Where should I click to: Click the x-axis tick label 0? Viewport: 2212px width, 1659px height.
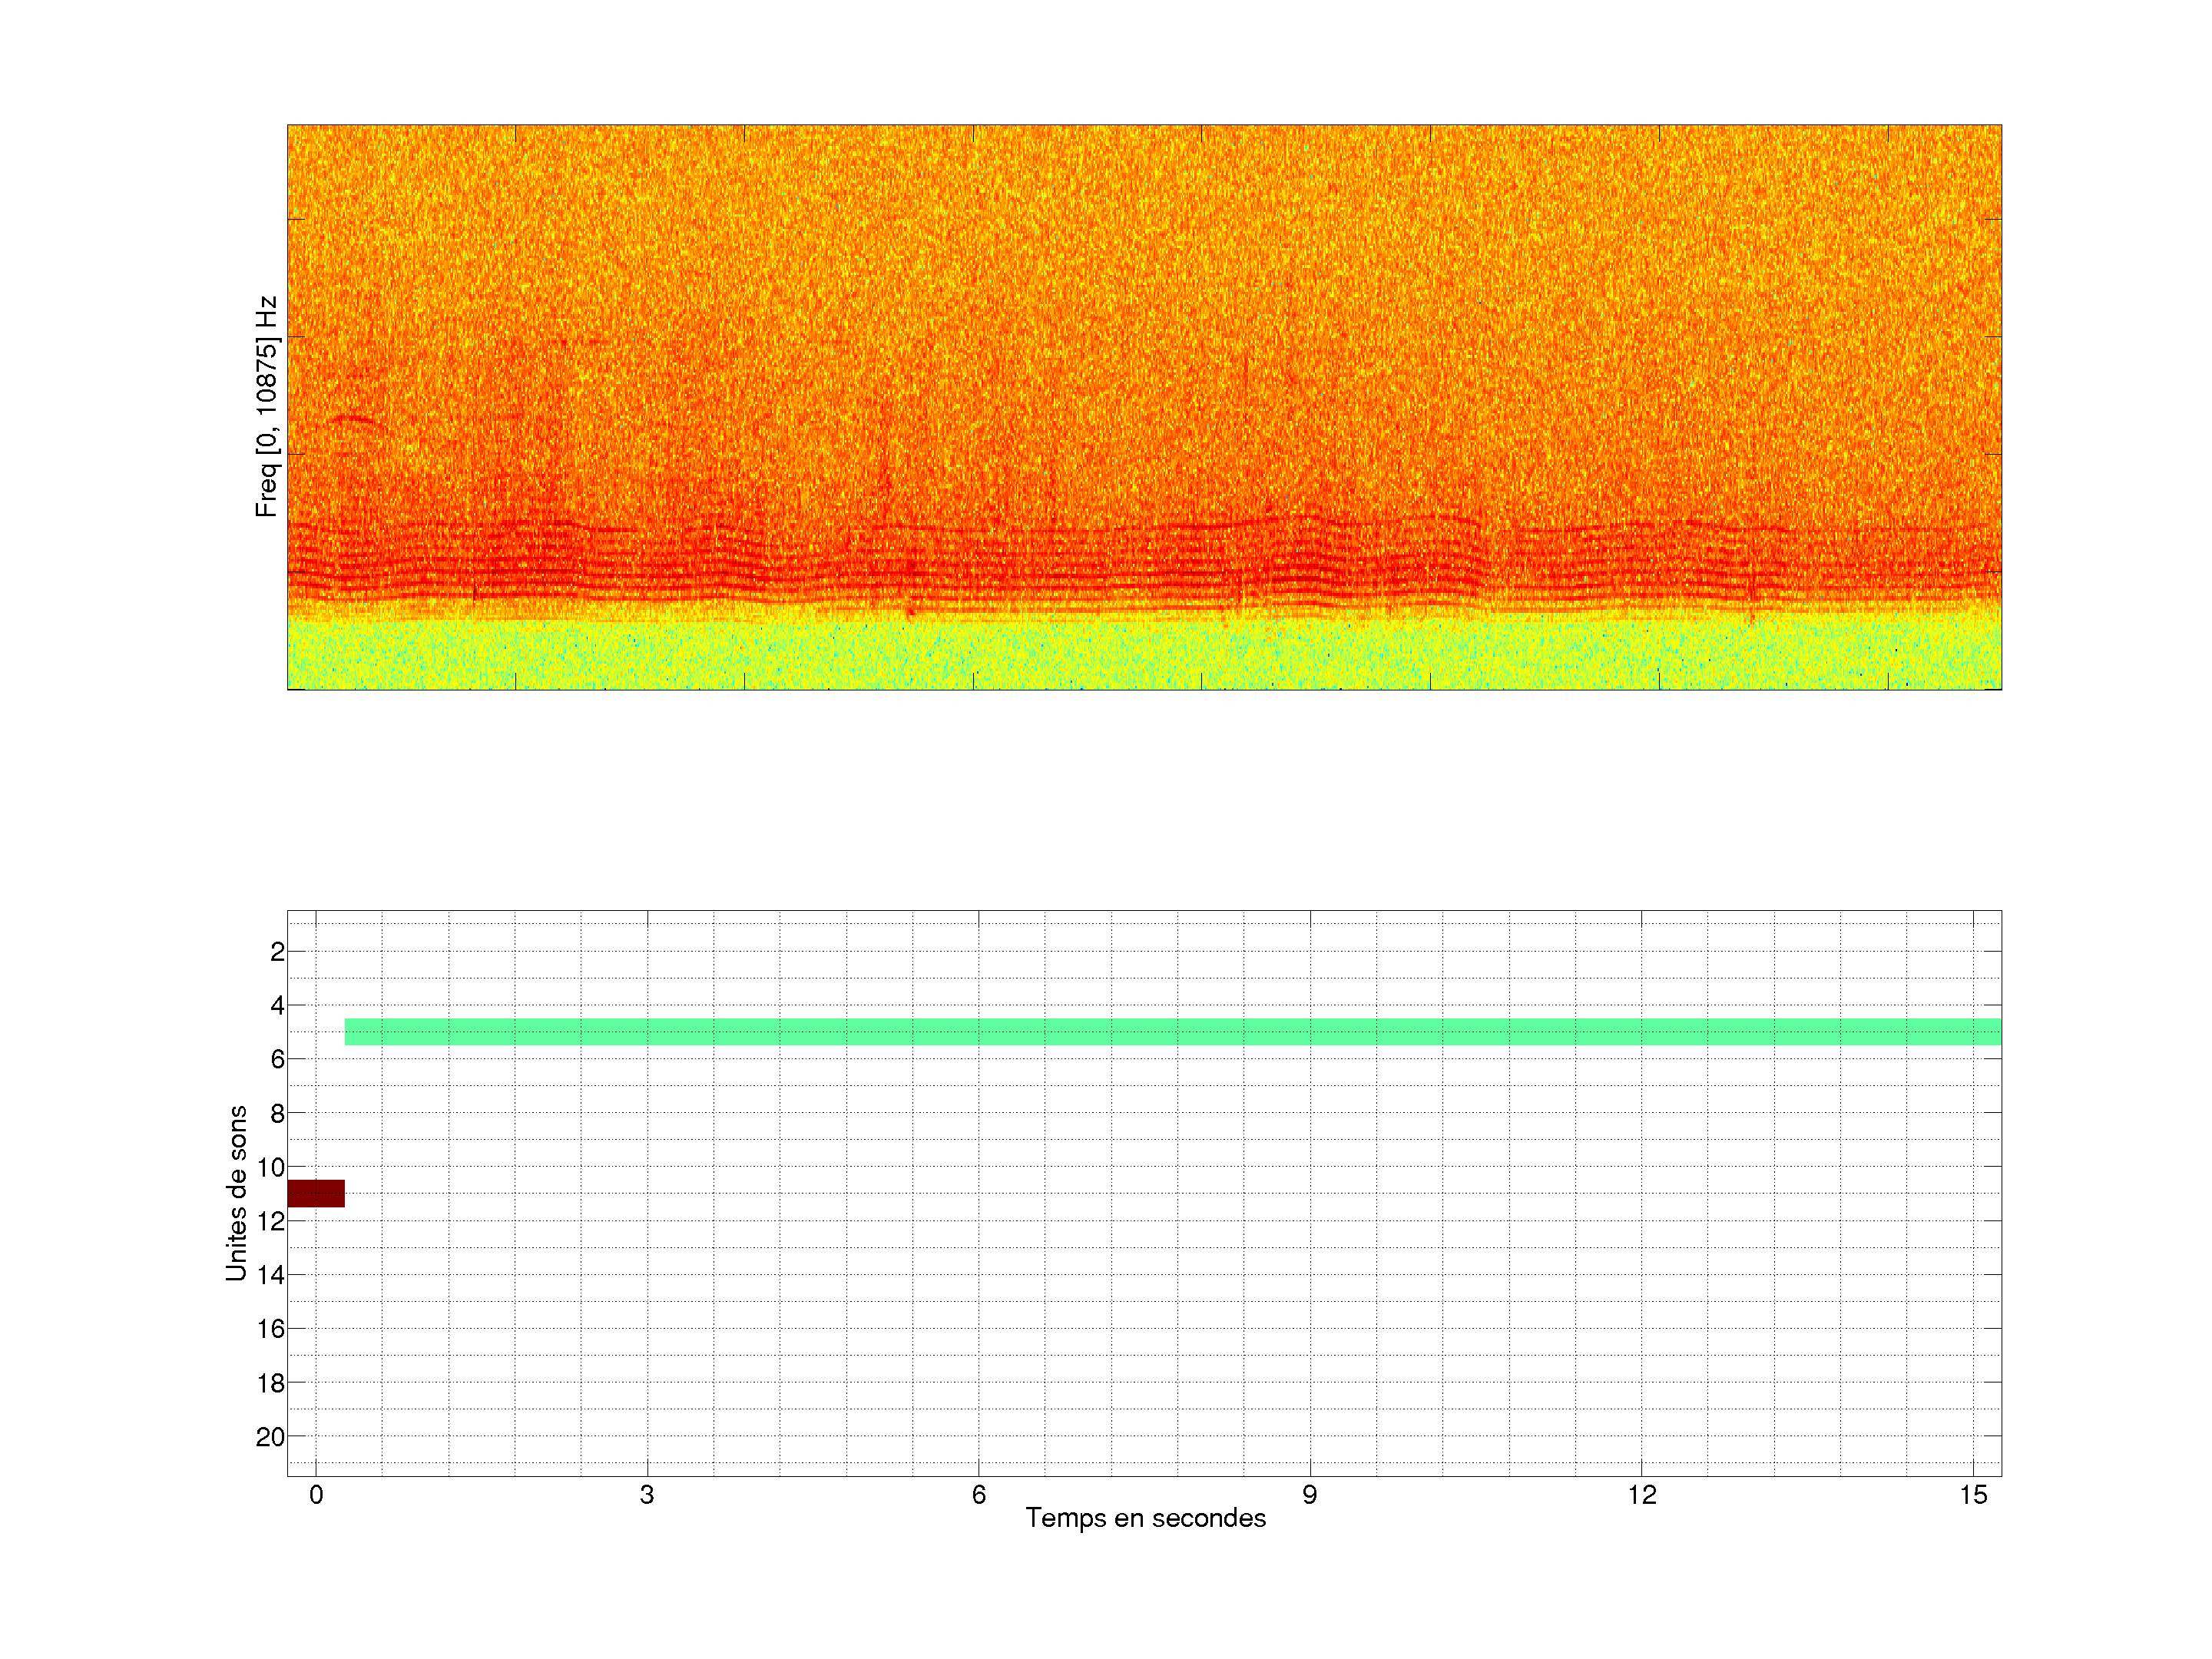(x=316, y=1495)
